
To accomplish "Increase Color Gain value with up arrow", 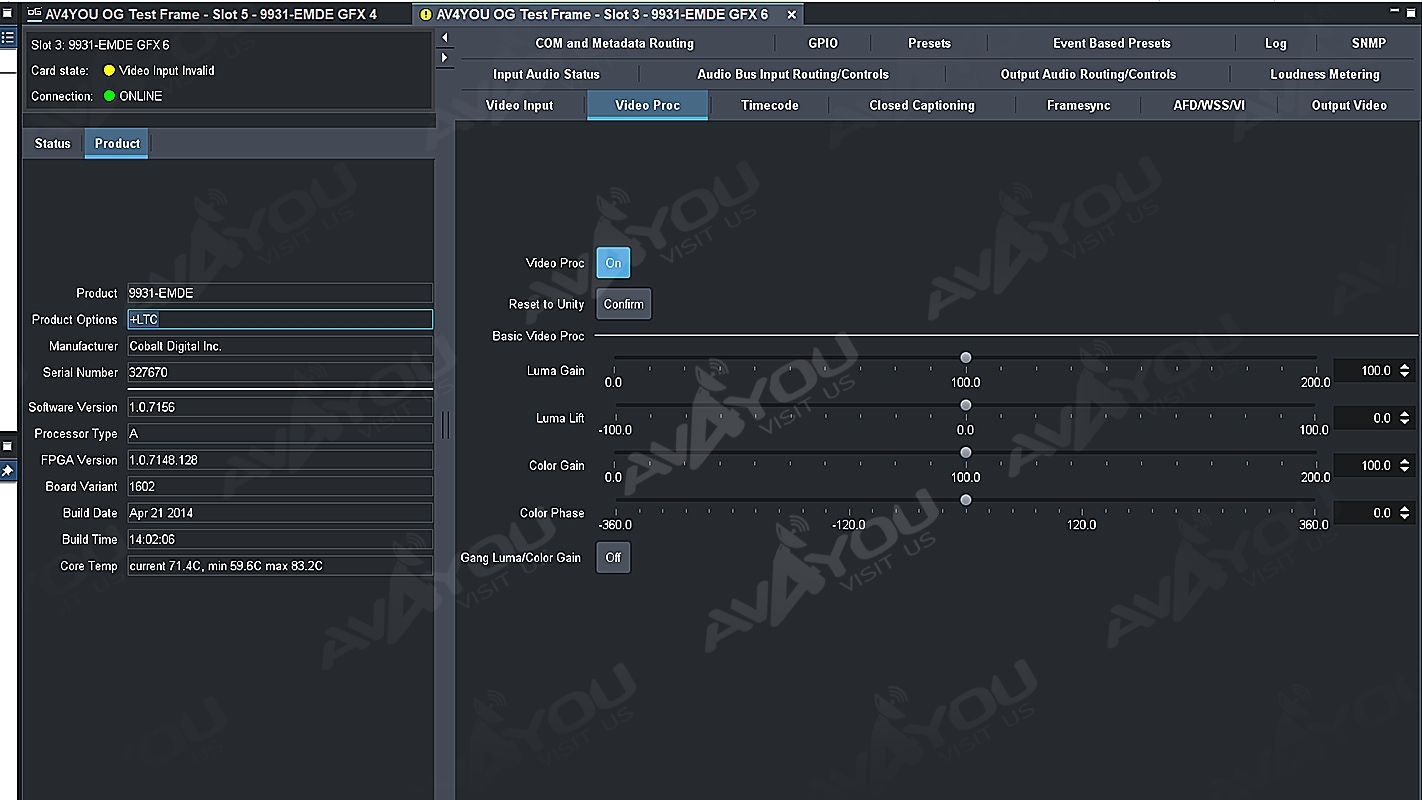I will [1405, 461].
